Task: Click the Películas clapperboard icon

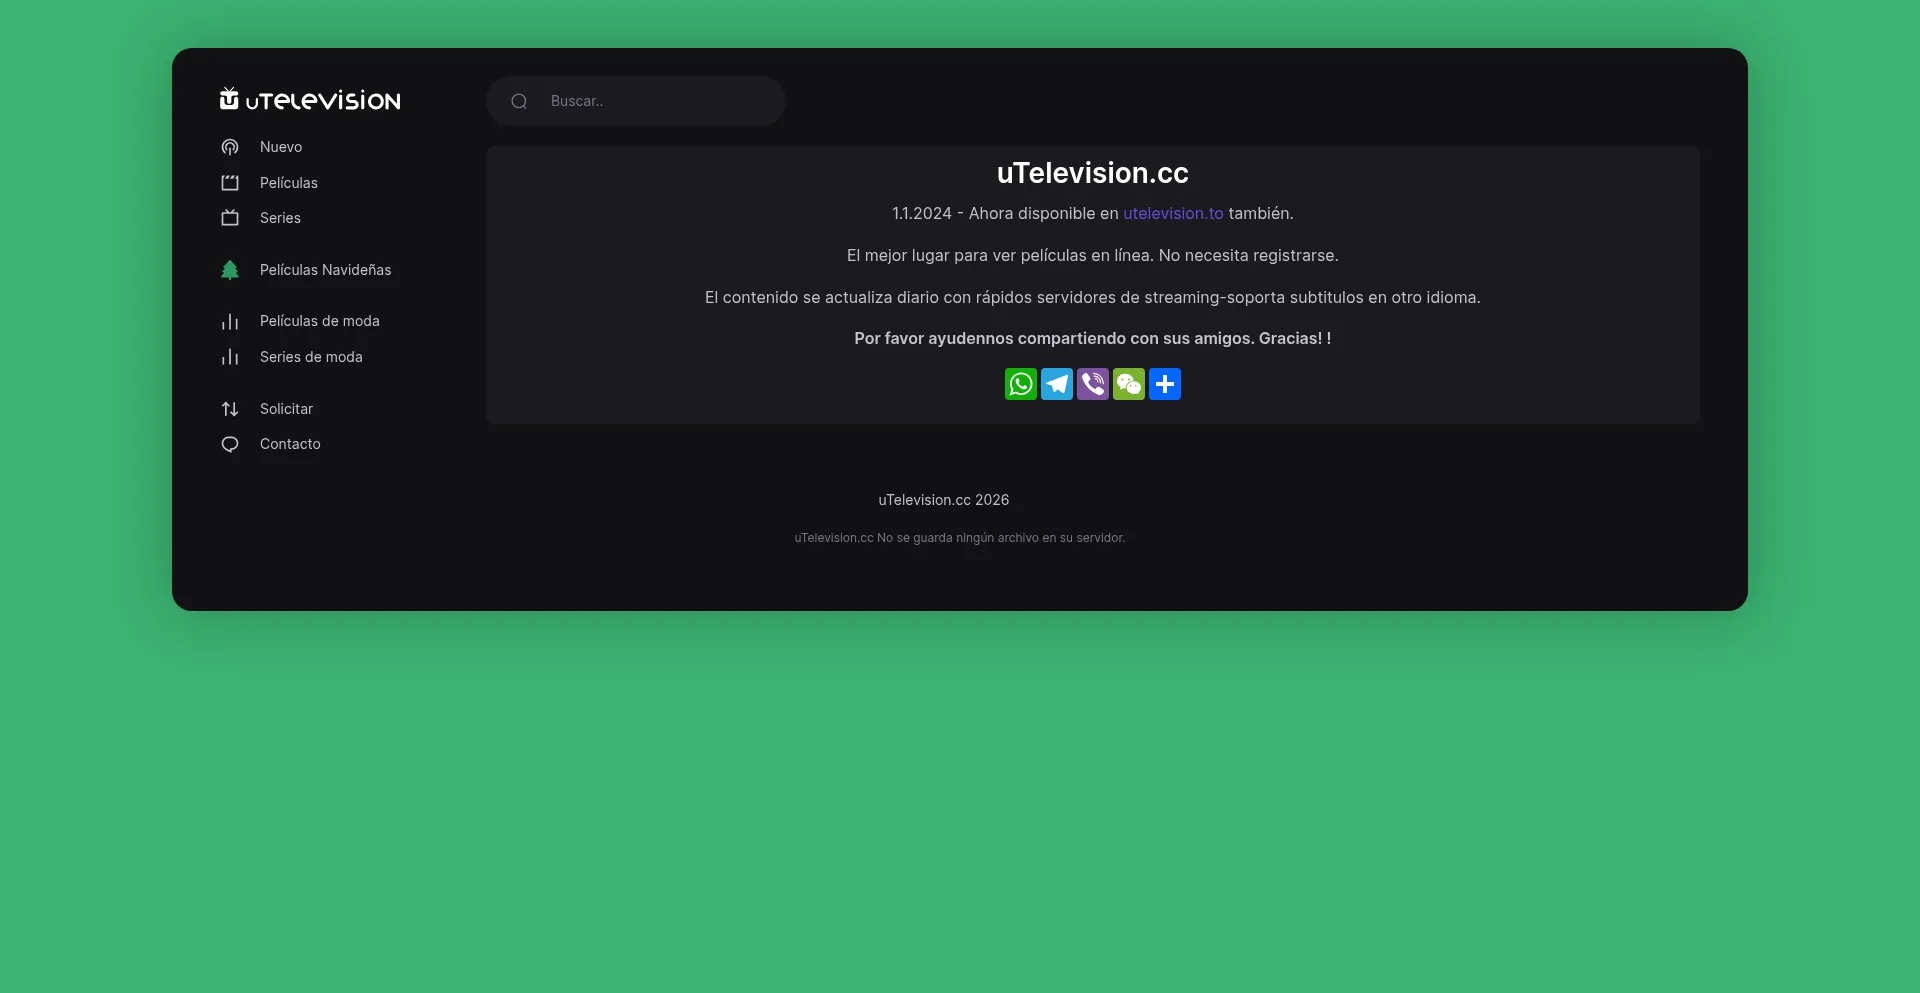Action: click(230, 183)
